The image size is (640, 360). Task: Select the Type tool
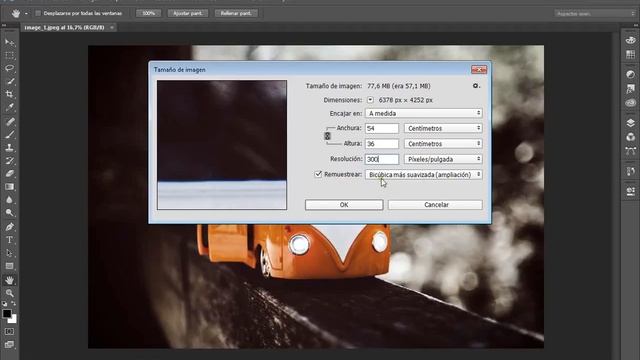click(x=9, y=240)
